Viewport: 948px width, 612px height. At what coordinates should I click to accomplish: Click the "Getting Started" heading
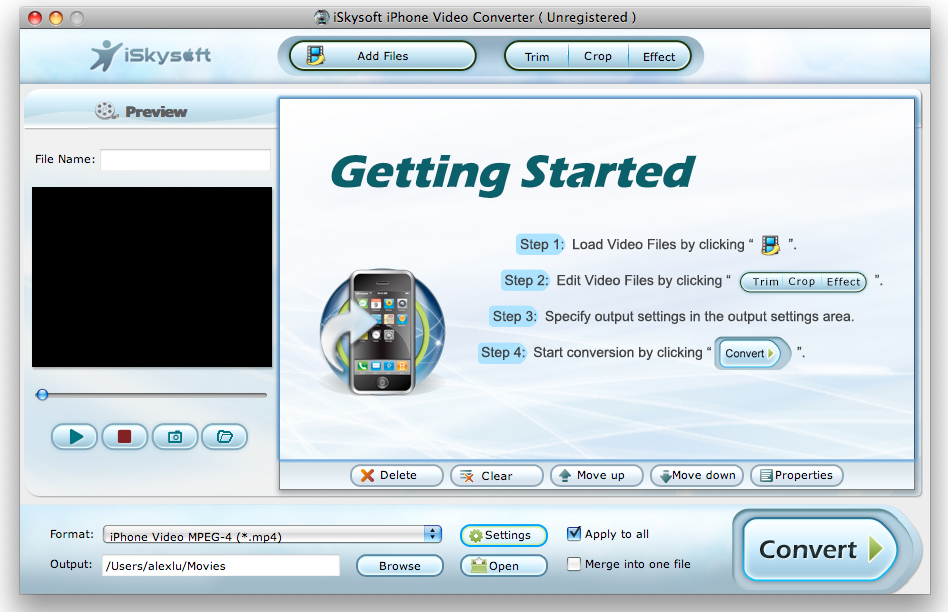[x=513, y=174]
